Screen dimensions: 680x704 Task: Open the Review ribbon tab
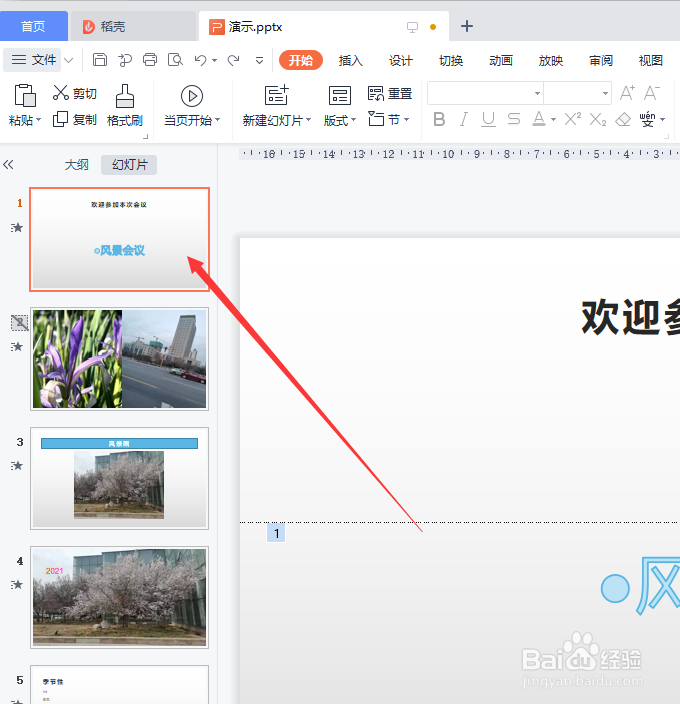[x=601, y=60]
